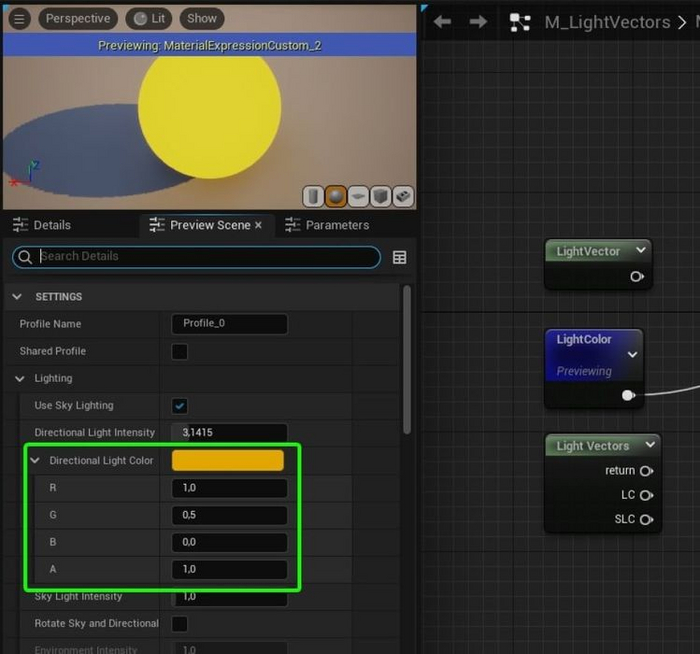Screen dimensions: 700x654
Task: Toggle the Shared Profile checkbox
Action: (180, 351)
